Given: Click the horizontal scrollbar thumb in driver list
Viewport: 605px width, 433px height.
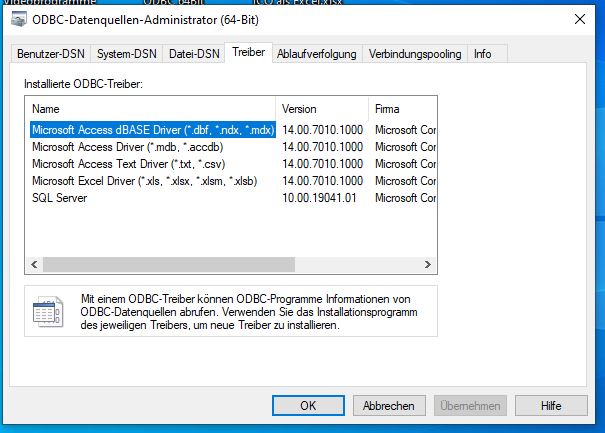Looking at the screenshot, I should 169,264.
